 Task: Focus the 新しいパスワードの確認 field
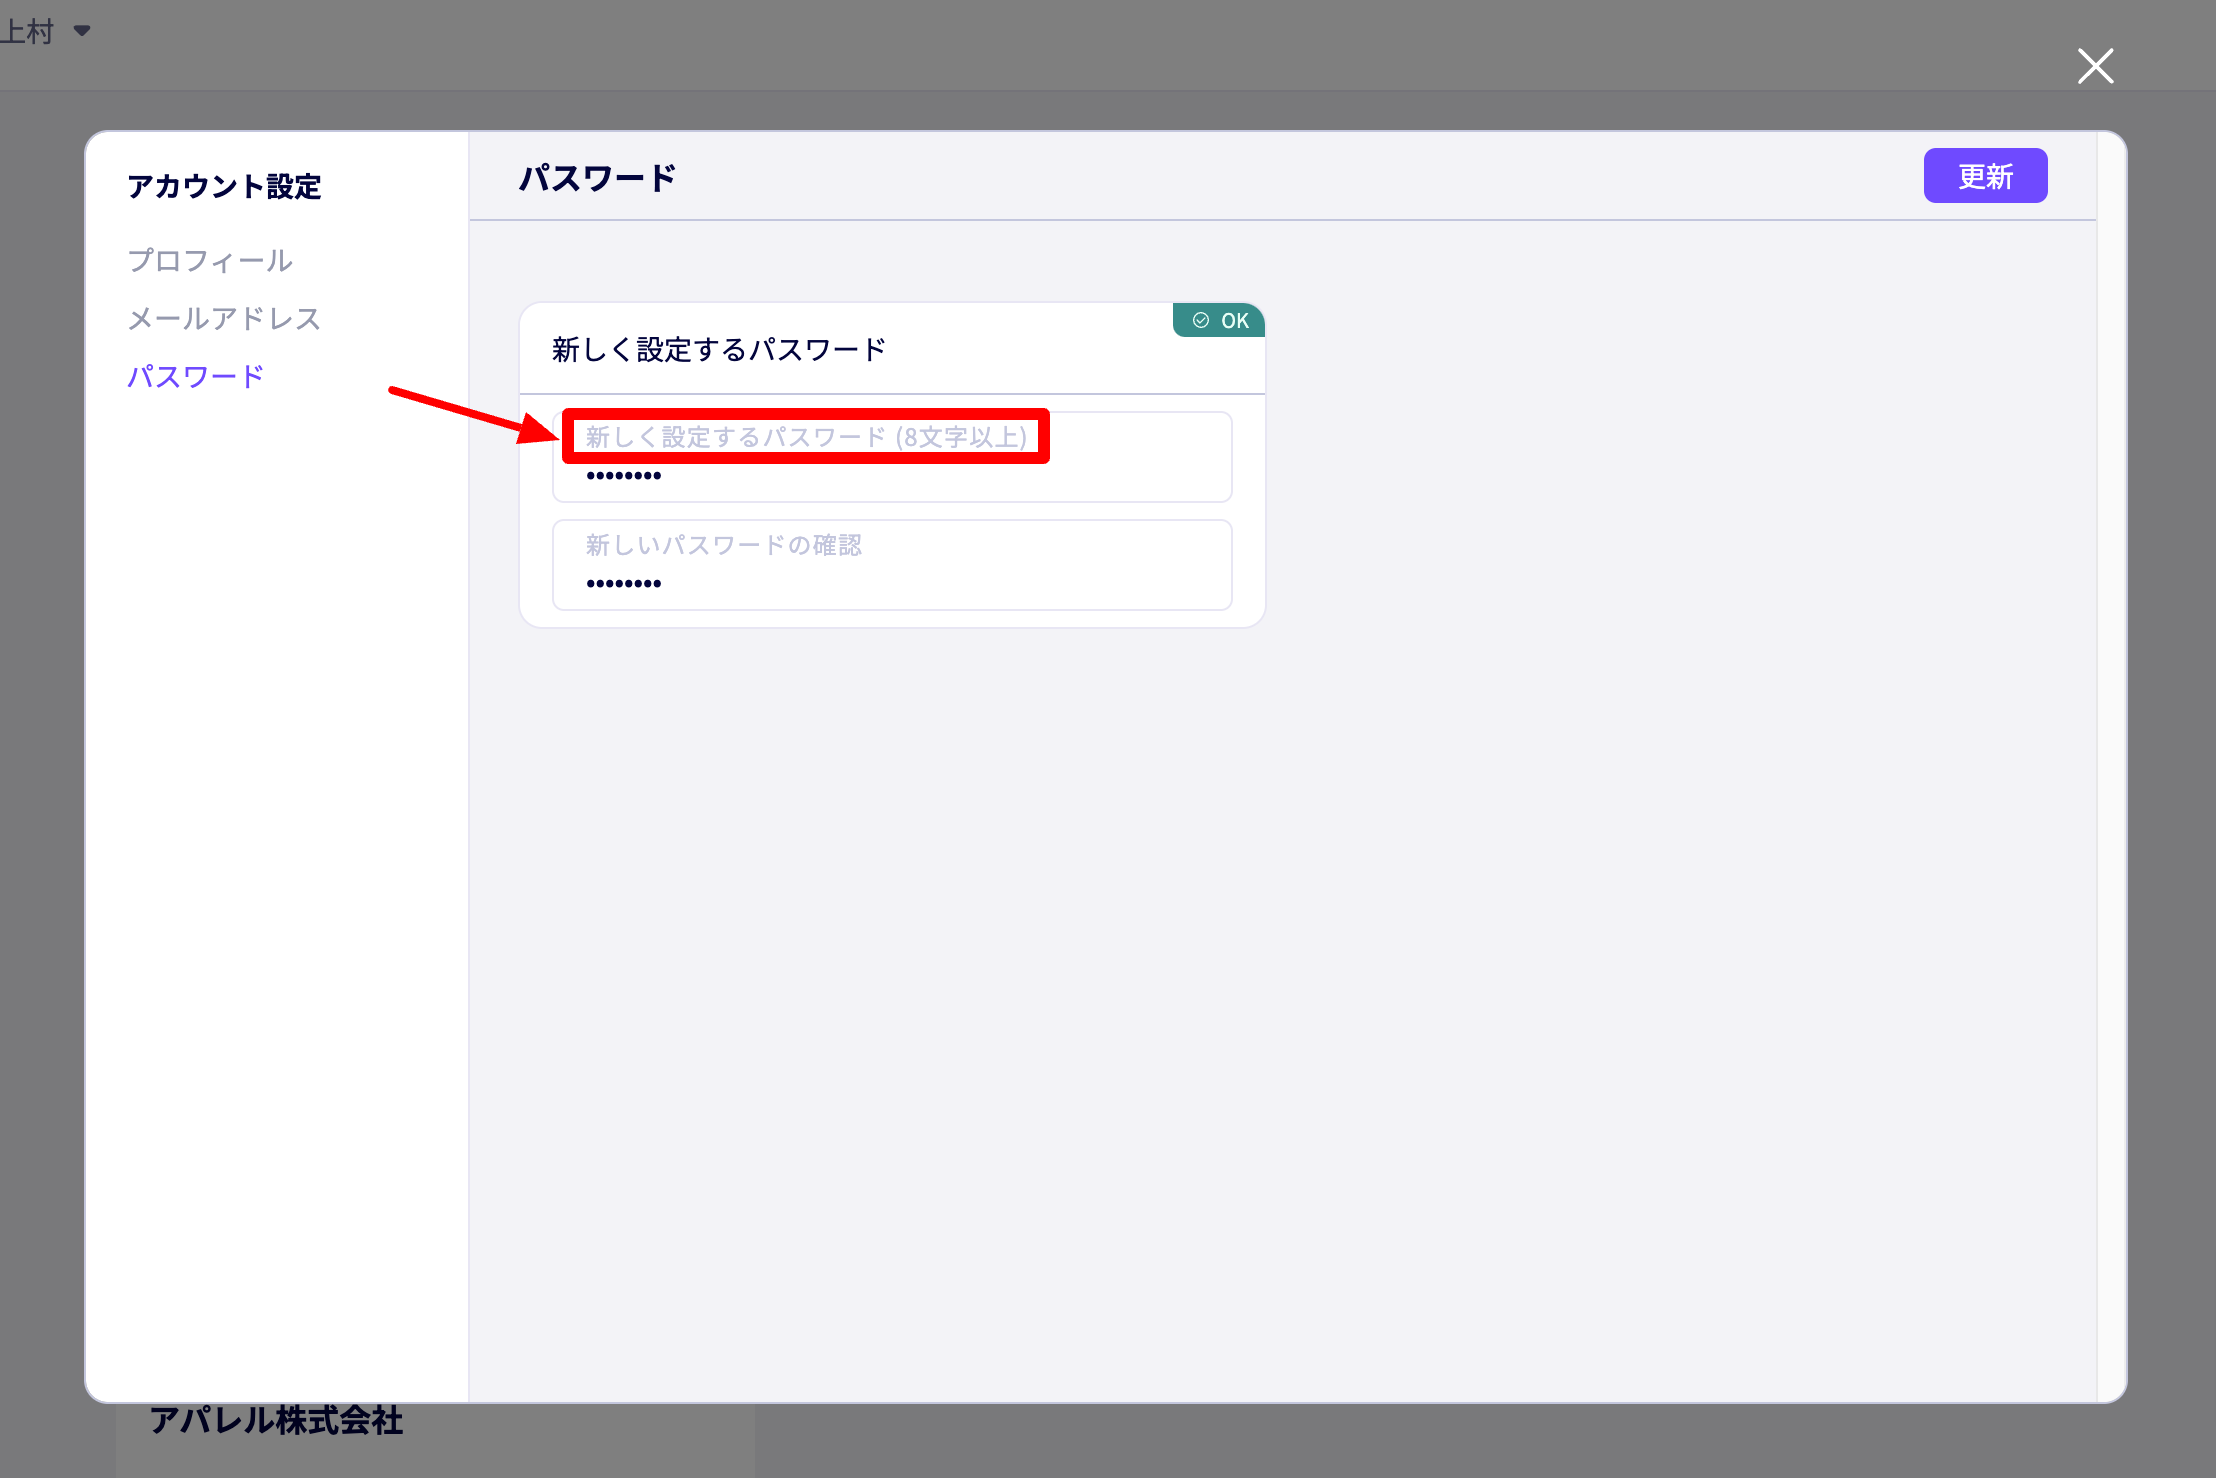click(x=892, y=565)
